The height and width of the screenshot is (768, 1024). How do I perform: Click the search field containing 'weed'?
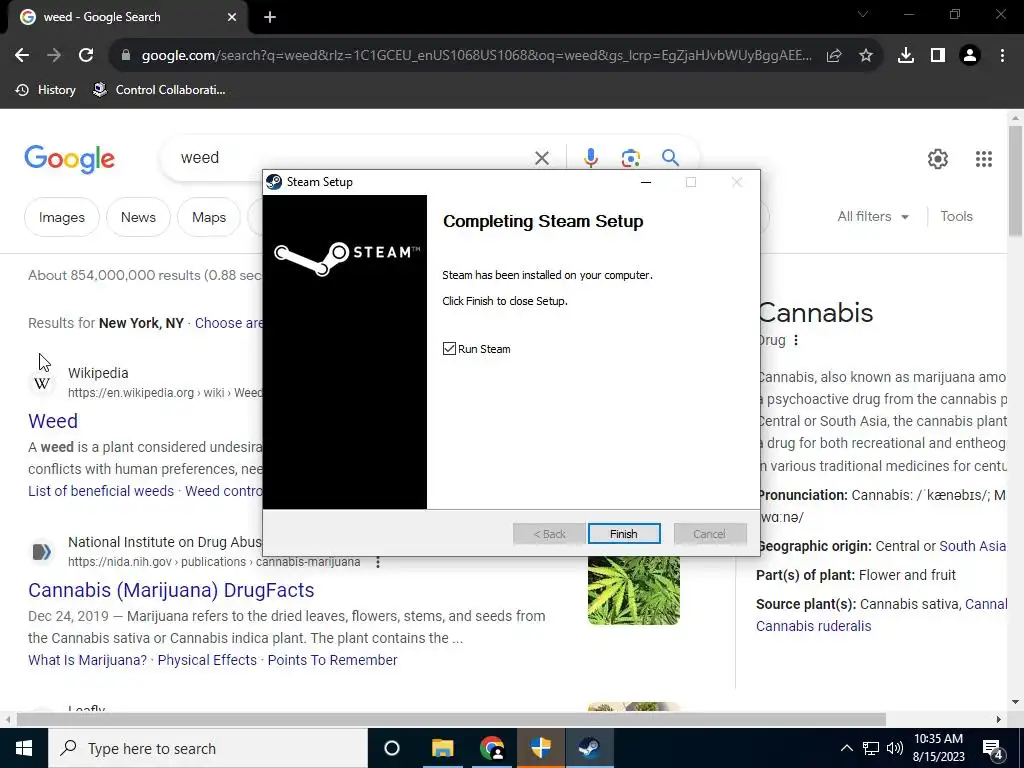point(353,158)
